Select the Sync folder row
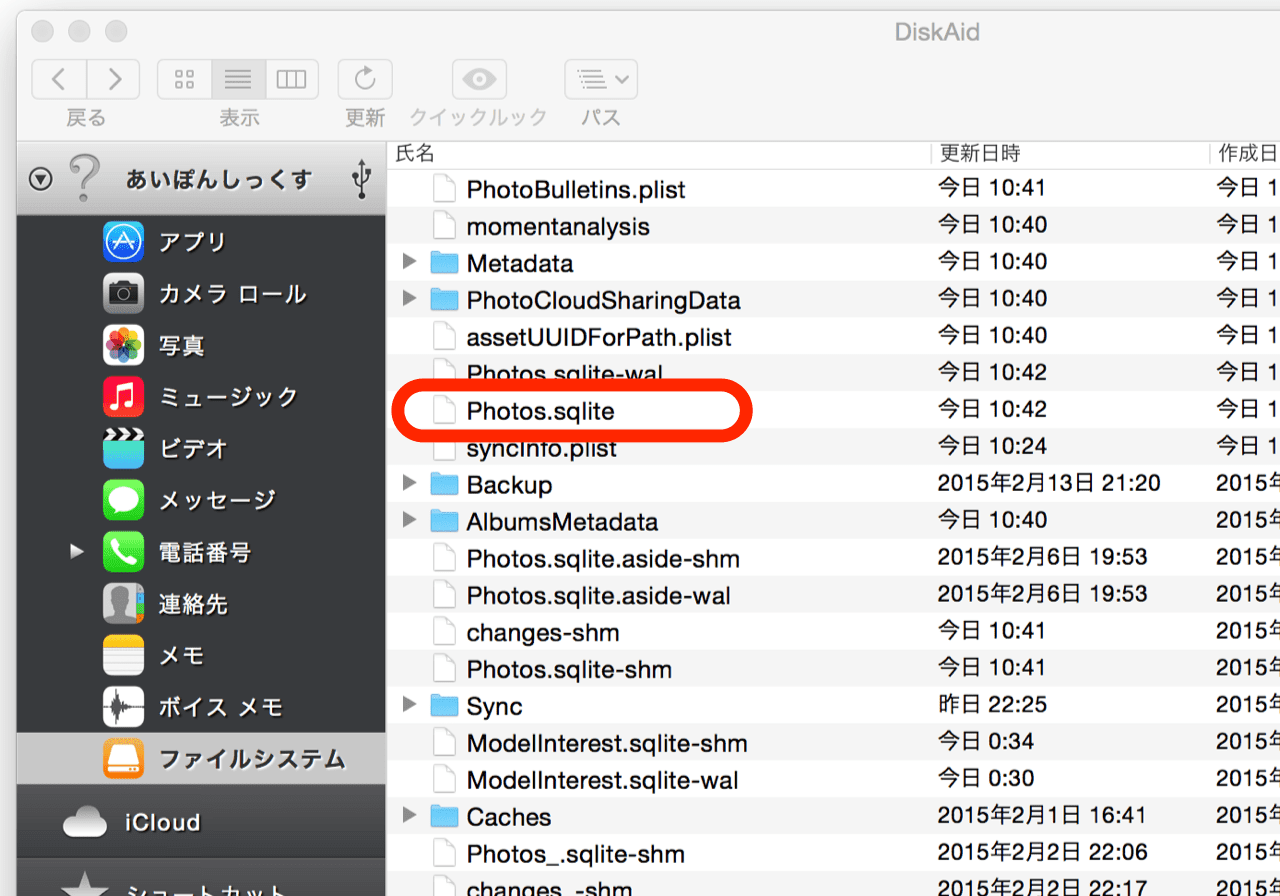Image resolution: width=1280 pixels, height=896 pixels. [x=834, y=706]
